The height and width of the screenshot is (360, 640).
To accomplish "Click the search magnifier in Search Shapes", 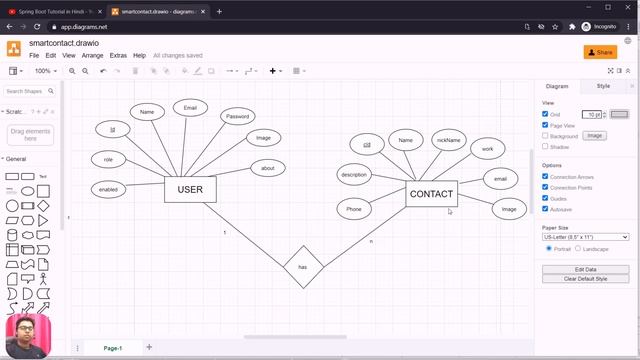I will [x=51, y=91].
